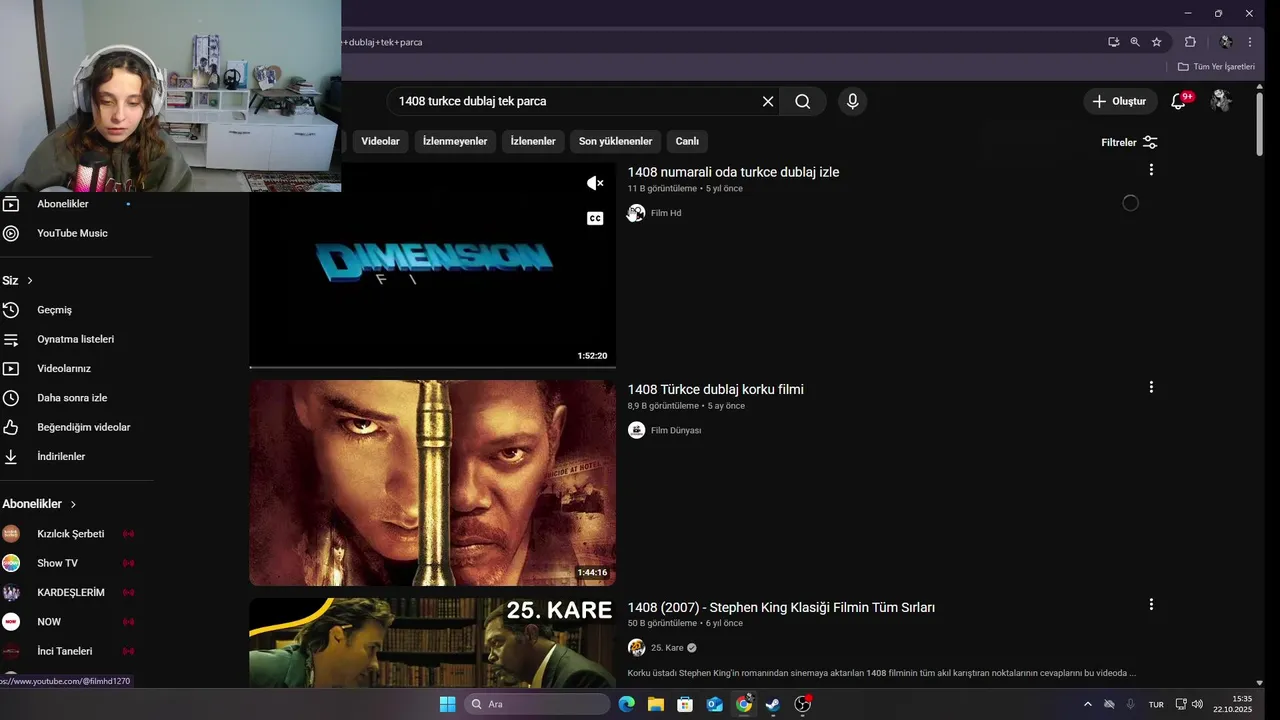Screen dimensions: 1280x720
Task: Open more options for 1408 Türkçe dublaj korku
Action: point(1151,387)
